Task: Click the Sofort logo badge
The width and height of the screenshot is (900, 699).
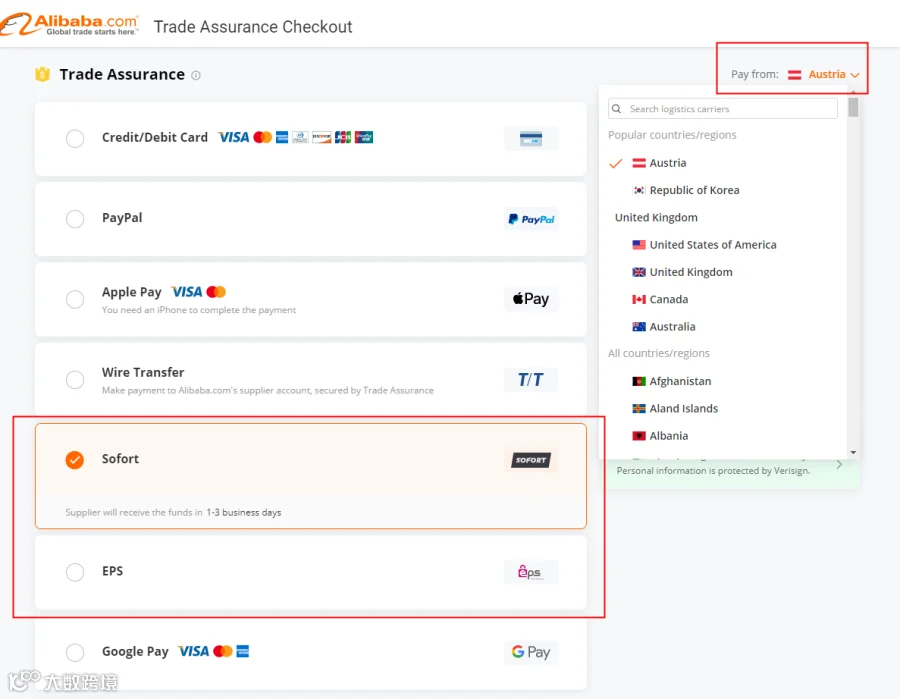Action: [x=531, y=460]
